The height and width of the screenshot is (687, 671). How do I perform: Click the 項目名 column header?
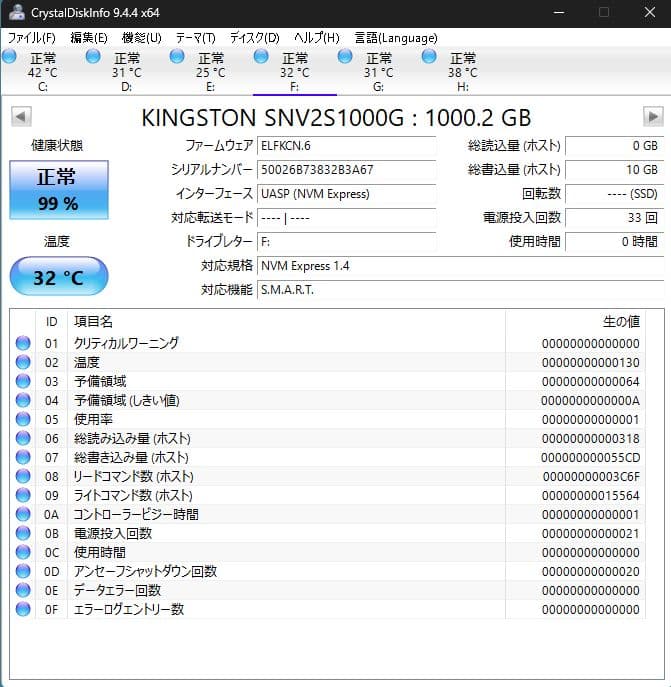[93, 322]
